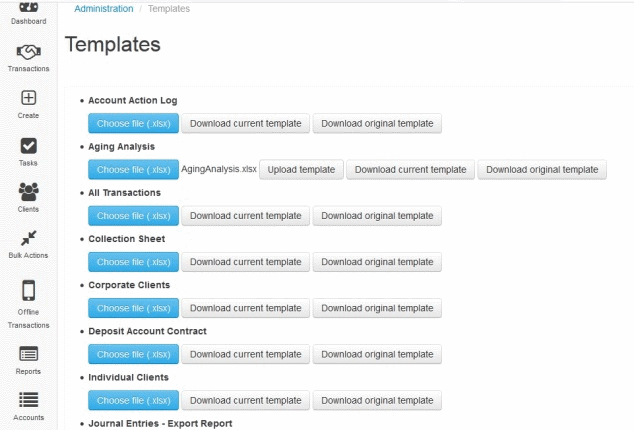This screenshot has width=634, height=430.
Task: Choose a file for Individual Clients
Action: point(133,400)
